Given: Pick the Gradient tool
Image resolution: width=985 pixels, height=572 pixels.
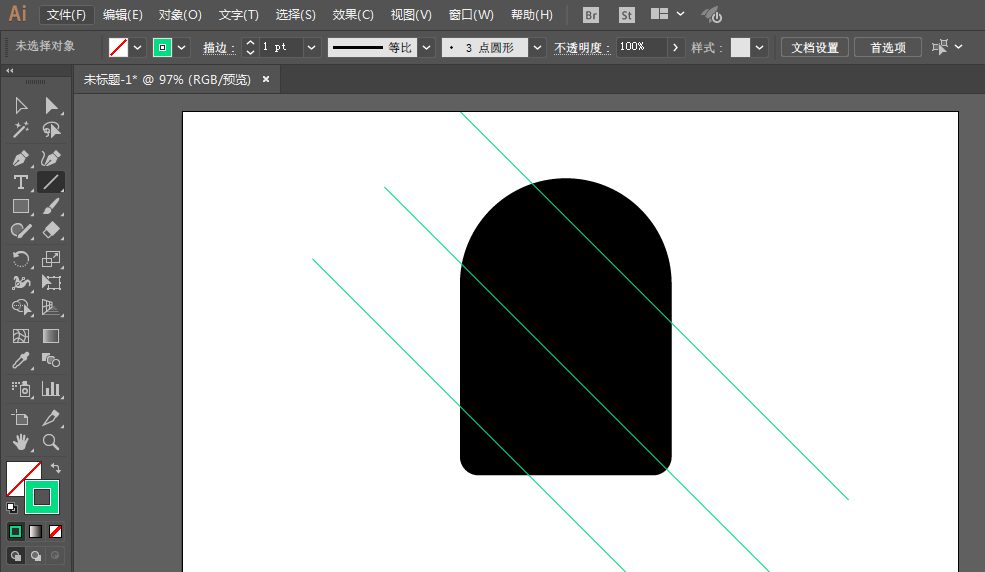Looking at the screenshot, I should click(51, 336).
